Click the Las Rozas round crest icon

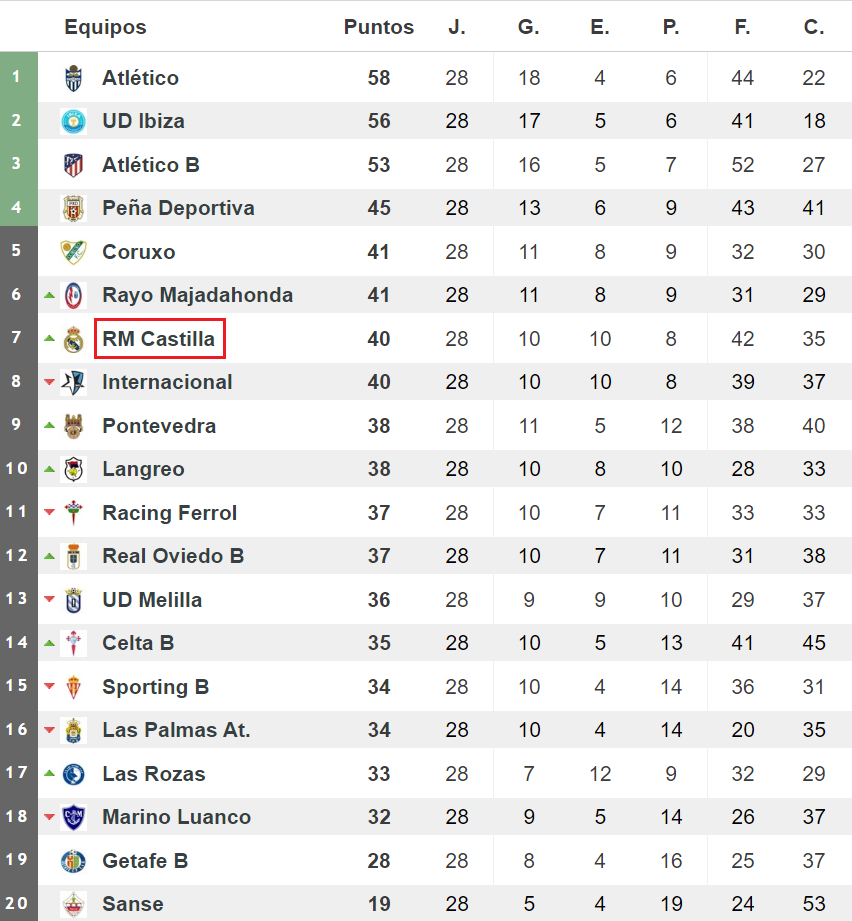[73, 774]
